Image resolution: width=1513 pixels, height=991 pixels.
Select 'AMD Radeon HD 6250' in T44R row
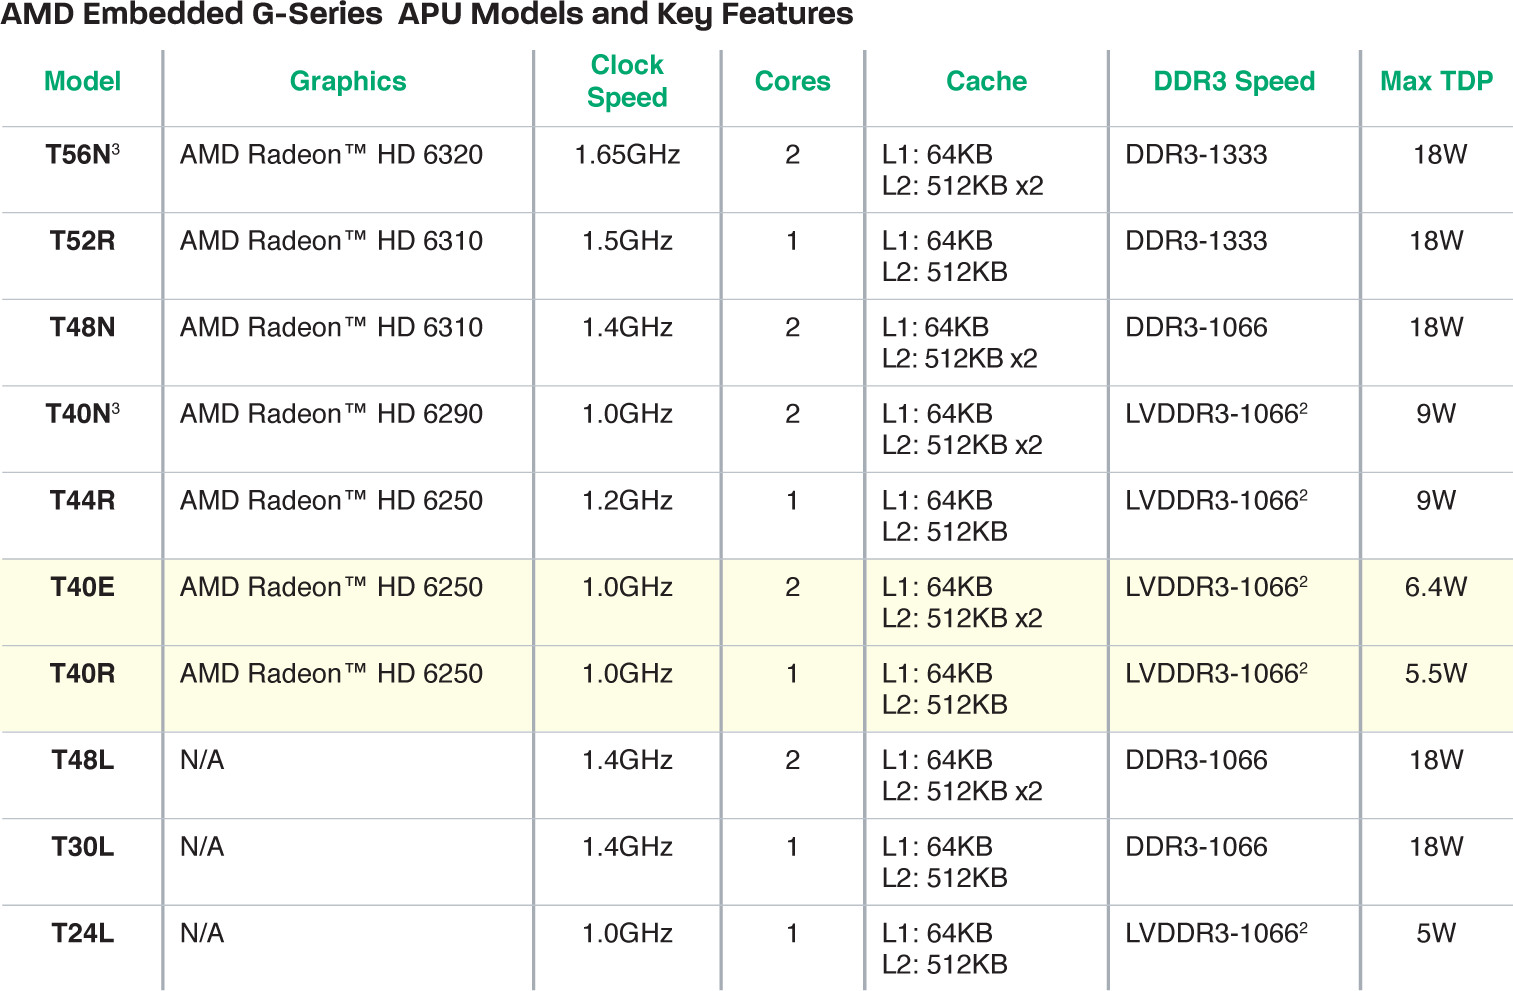(x=331, y=500)
